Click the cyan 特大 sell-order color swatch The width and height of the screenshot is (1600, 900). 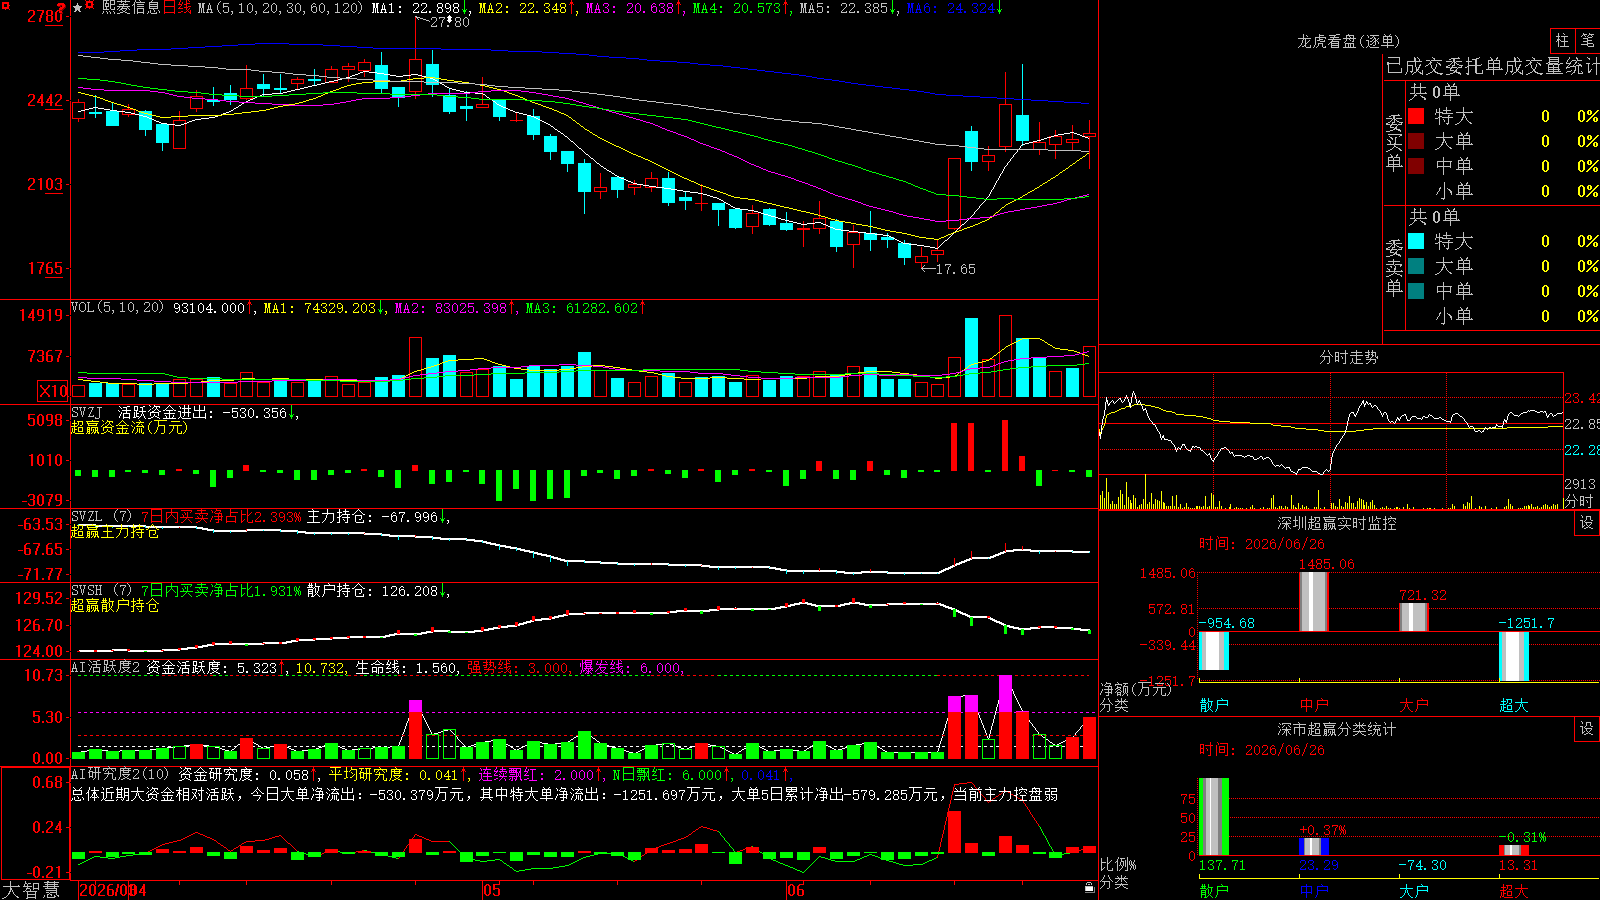(x=1416, y=241)
